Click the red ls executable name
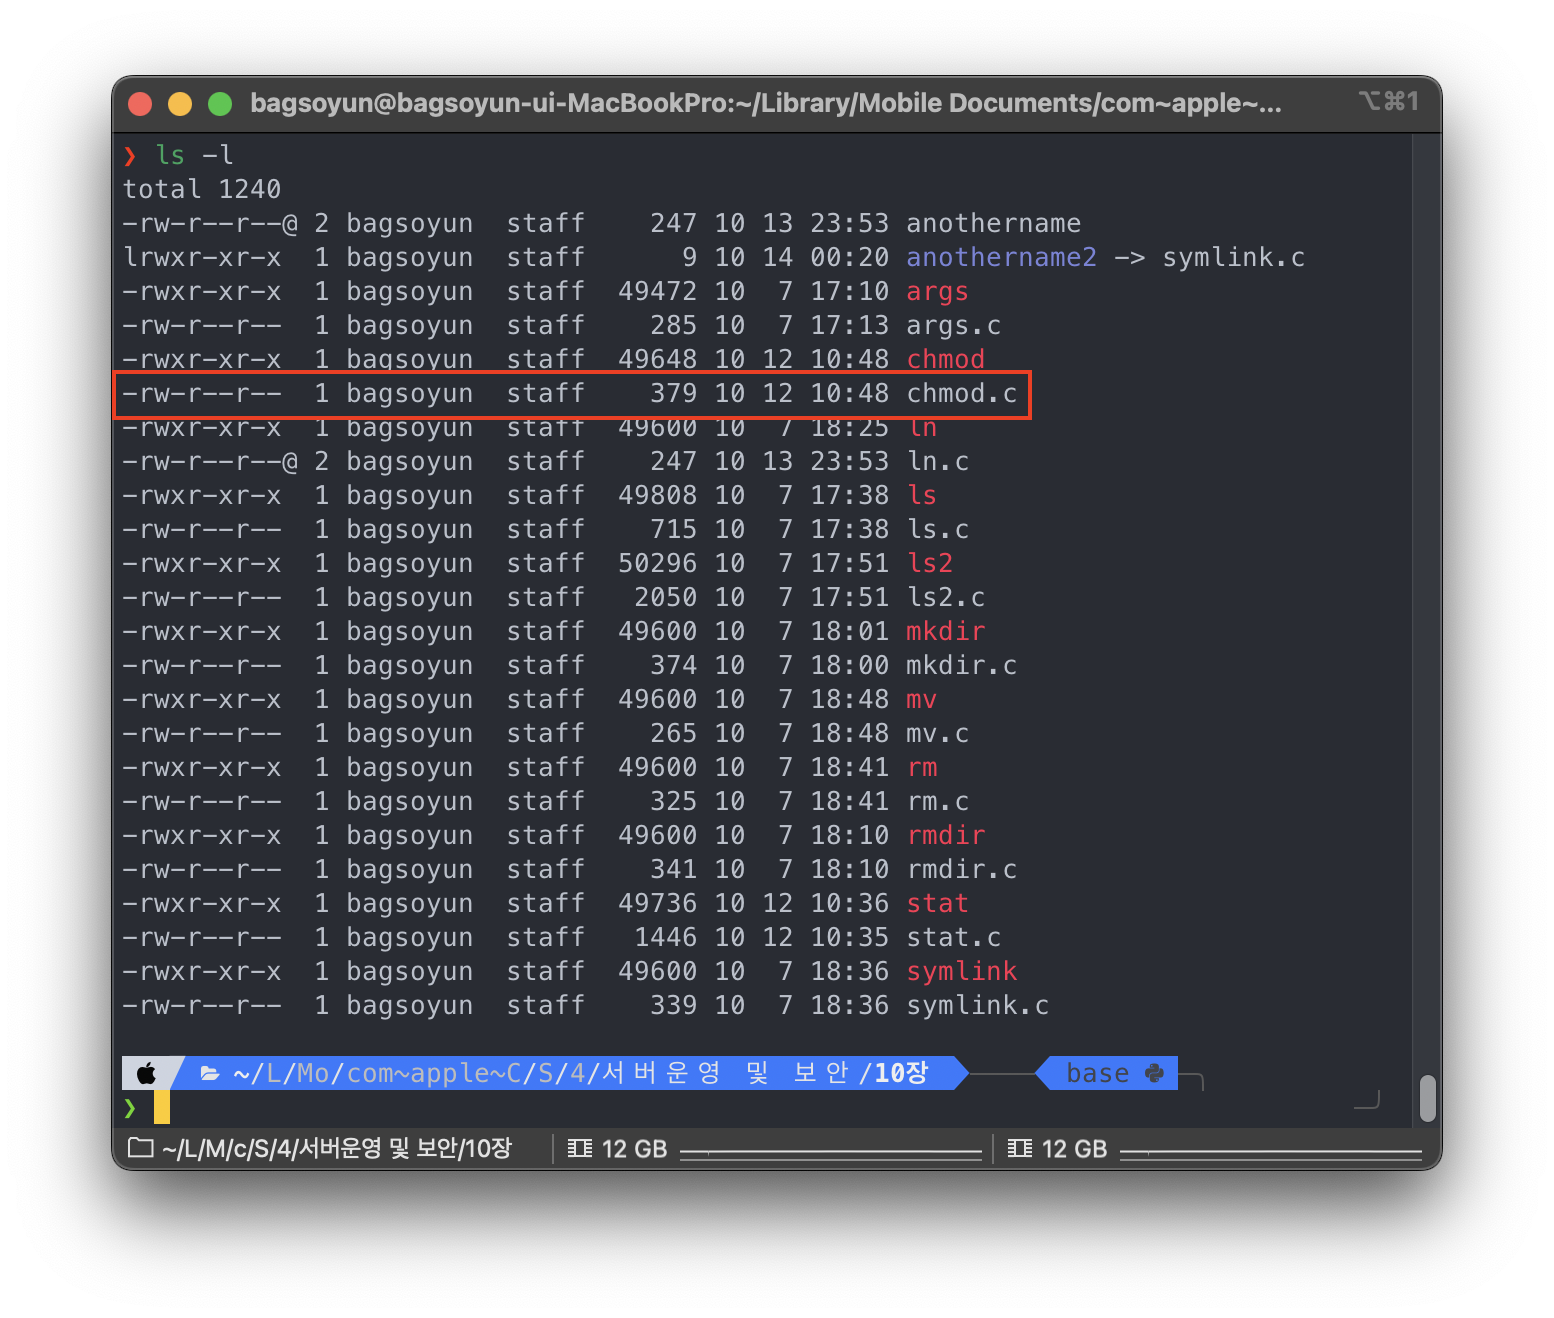This screenshot has width=1554, height=1318. (x=922, y=495)
